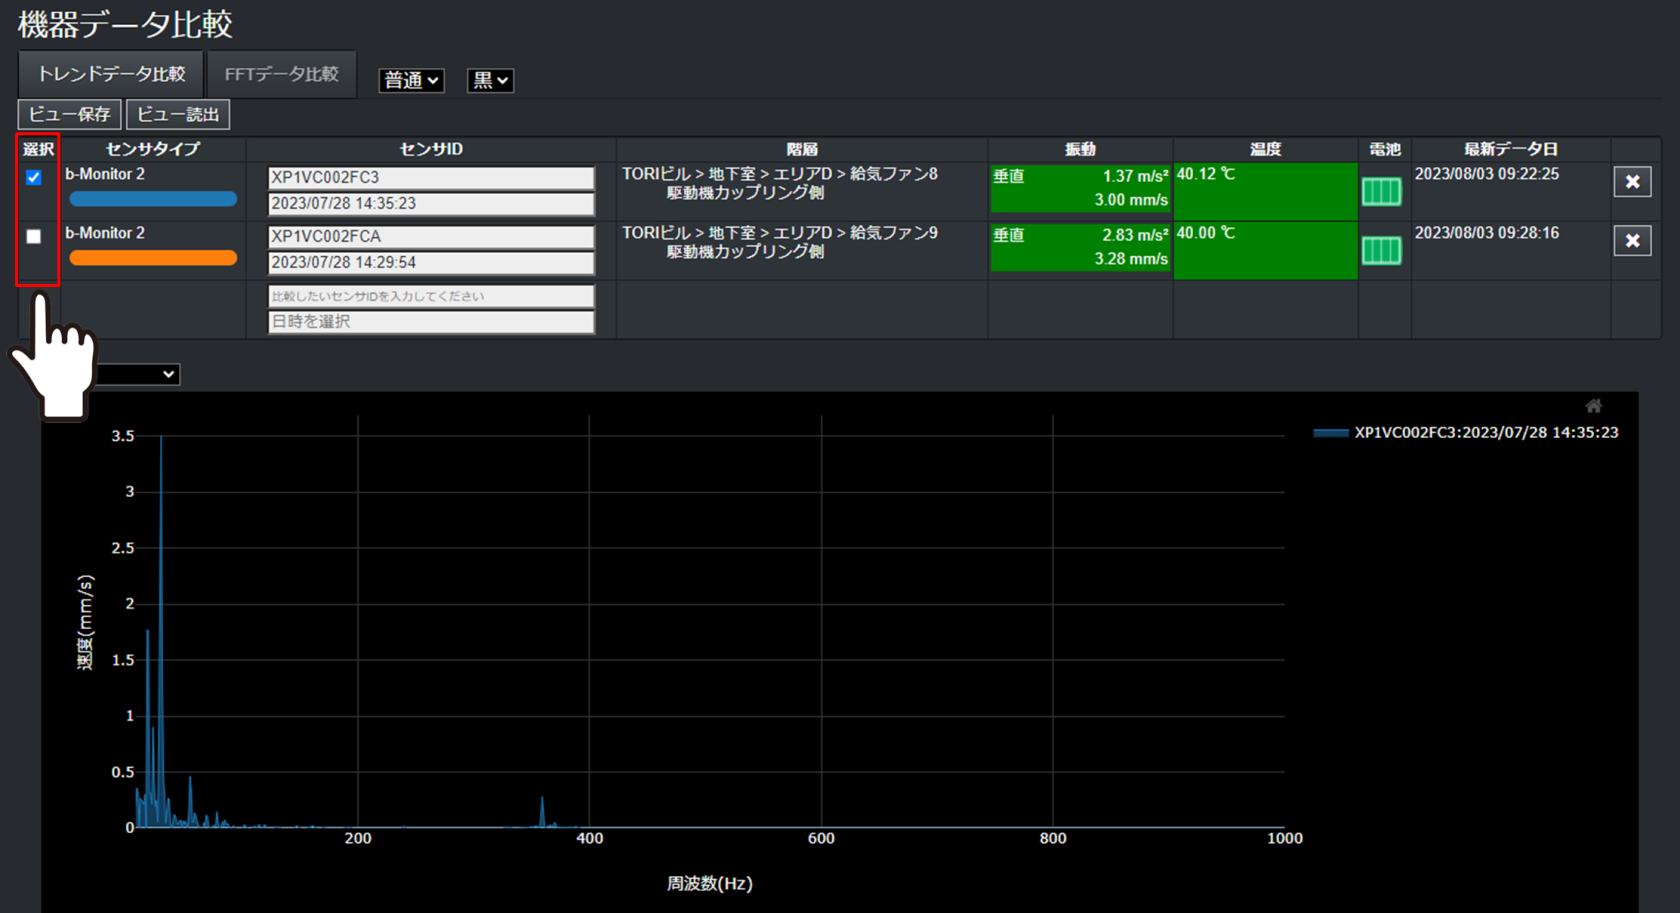Click the 振動 column header
The height and width of the screenshot is (913, 1680).
[1080, 149]
